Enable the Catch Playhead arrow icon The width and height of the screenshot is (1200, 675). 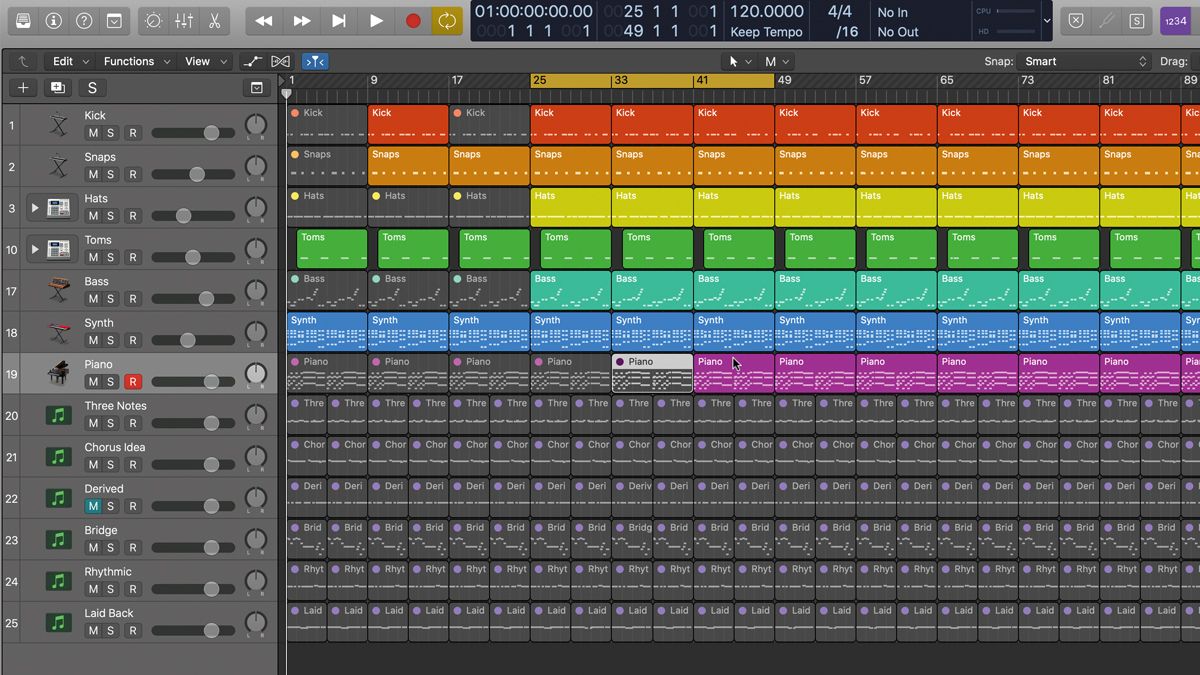(x=315, y=61)
